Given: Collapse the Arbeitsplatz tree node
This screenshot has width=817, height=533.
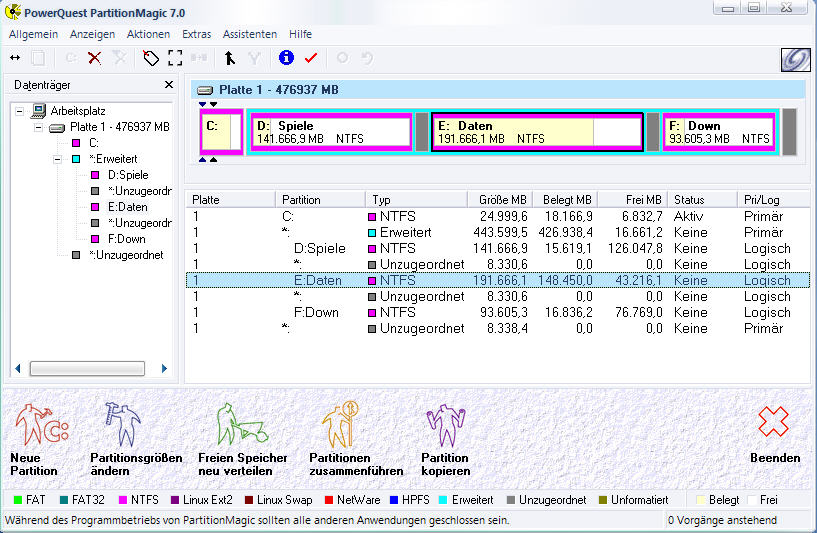Looking at the screenshot, I should (20, 111).
